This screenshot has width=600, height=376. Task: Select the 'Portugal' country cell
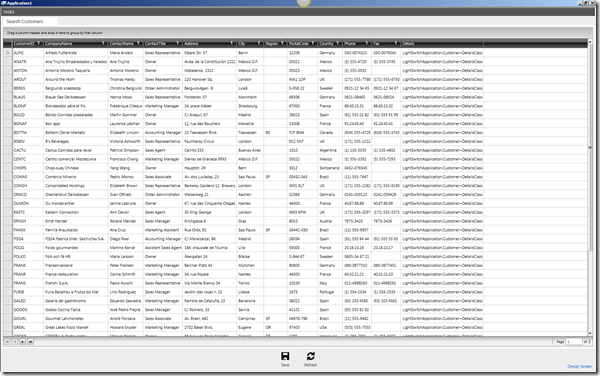(330, 292)
